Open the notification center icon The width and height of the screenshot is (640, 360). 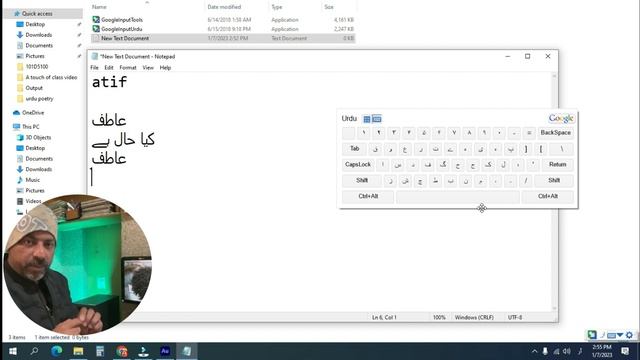click(x=625, y=351)
